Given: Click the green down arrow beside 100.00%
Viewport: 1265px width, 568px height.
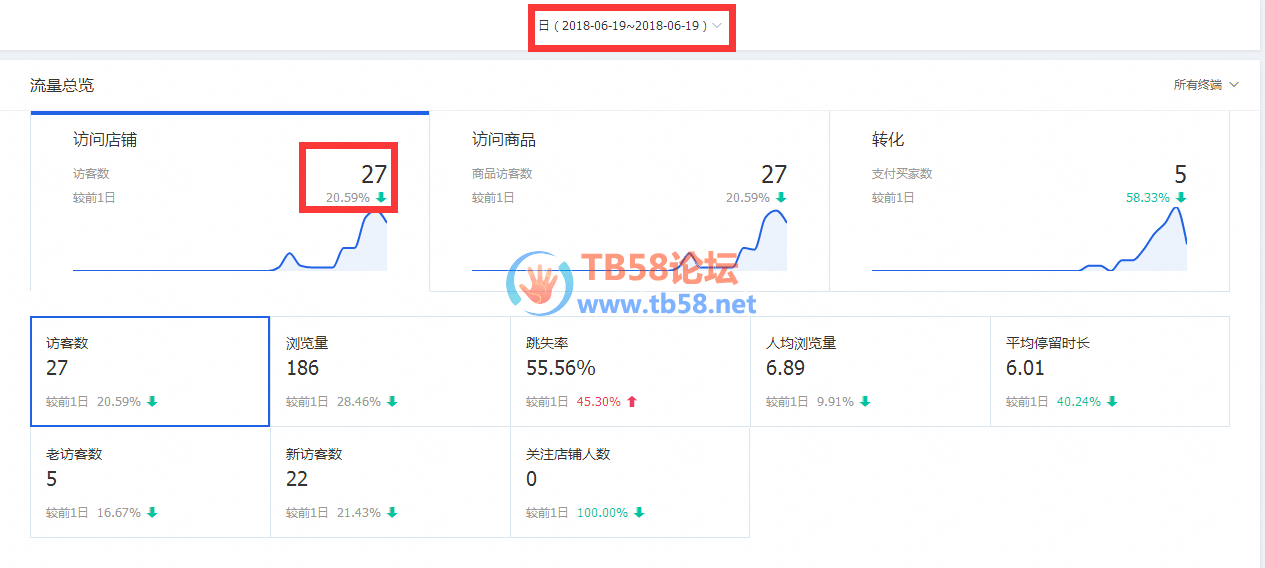Looking at the screenshot, I should click(x=639, y=513).
